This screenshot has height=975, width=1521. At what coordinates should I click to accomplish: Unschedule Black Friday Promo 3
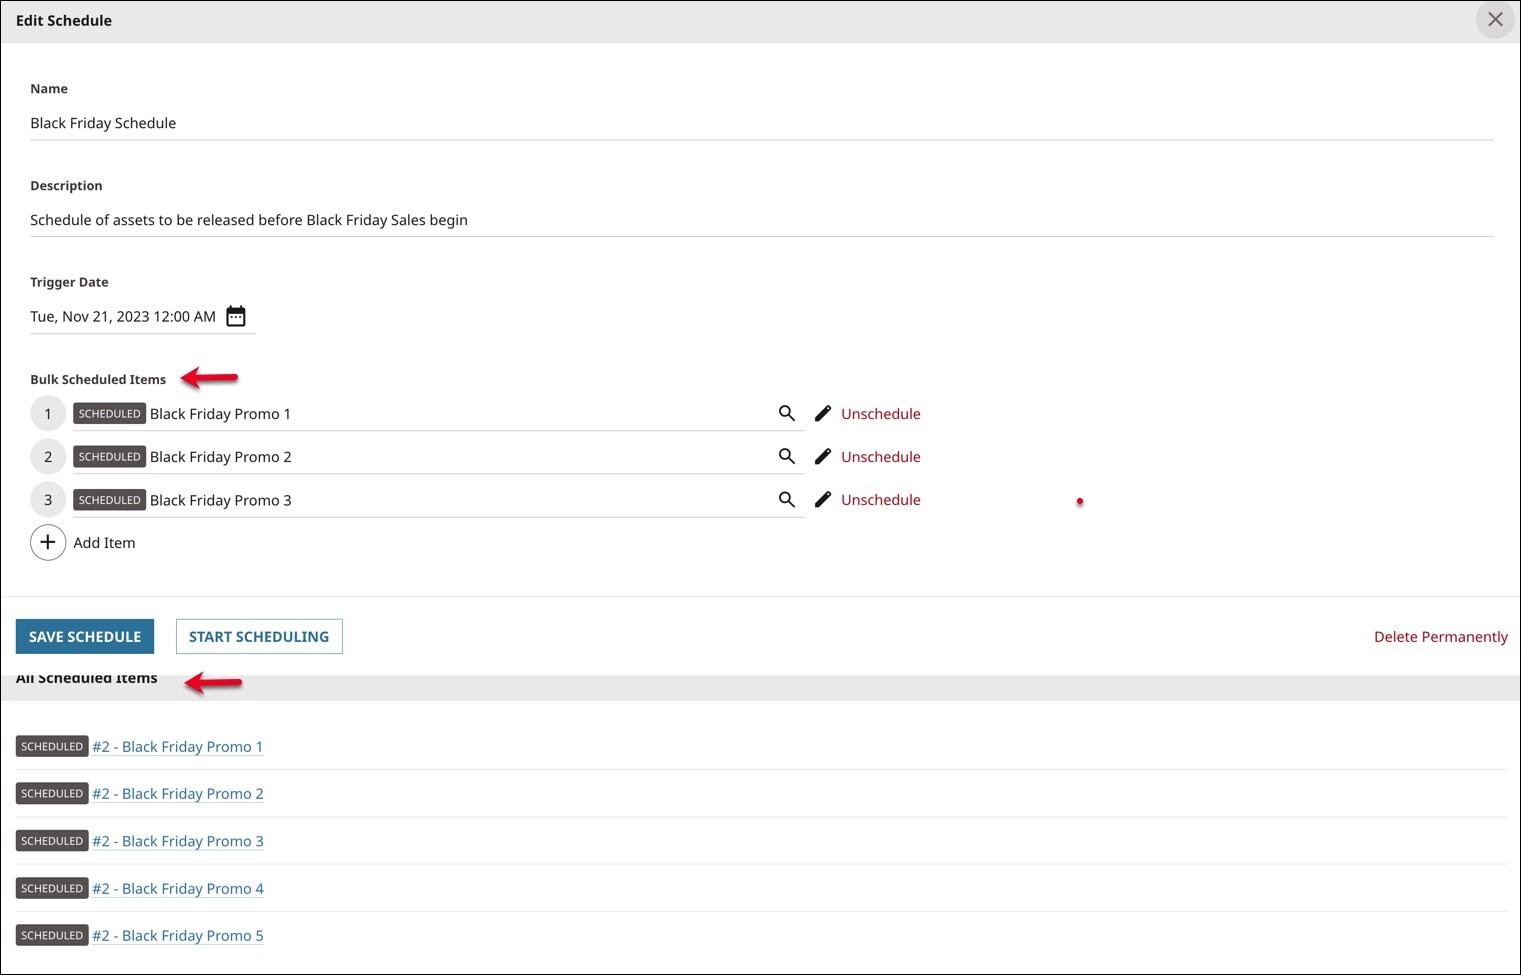[880, 500]
